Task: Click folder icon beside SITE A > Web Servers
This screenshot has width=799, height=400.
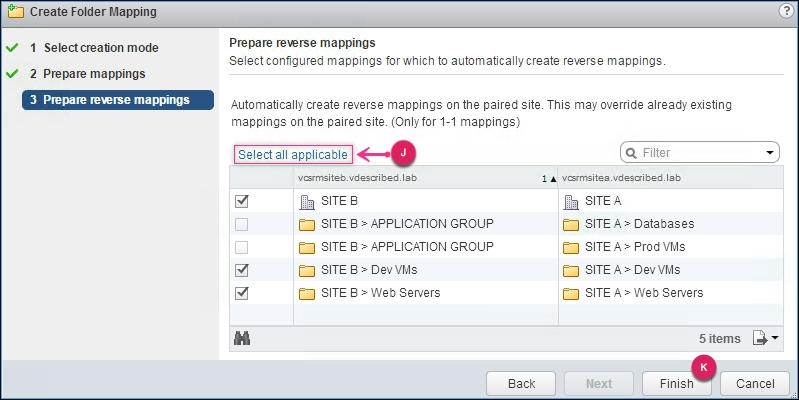Action: point(571,294)
